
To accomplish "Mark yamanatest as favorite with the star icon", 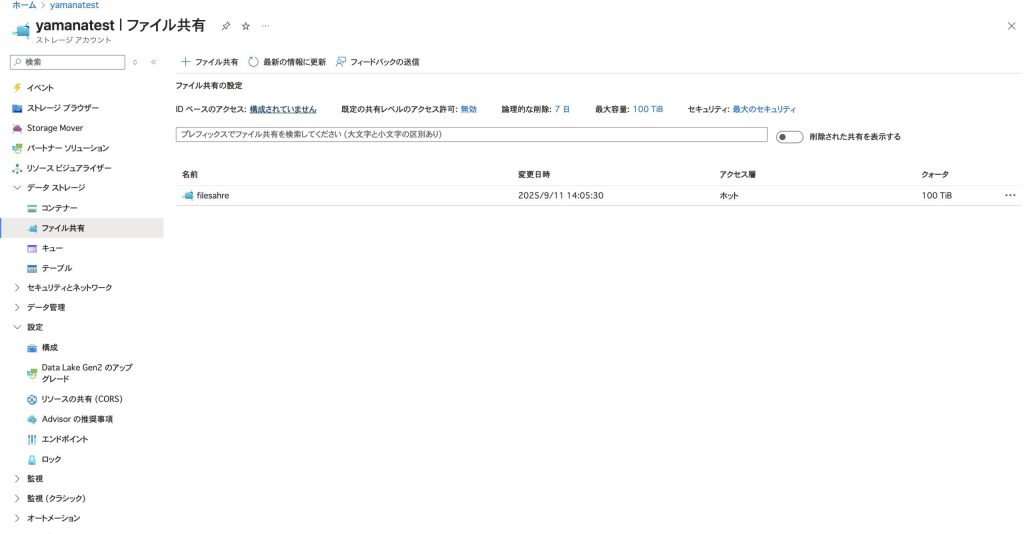I will (x=246, y=26).
